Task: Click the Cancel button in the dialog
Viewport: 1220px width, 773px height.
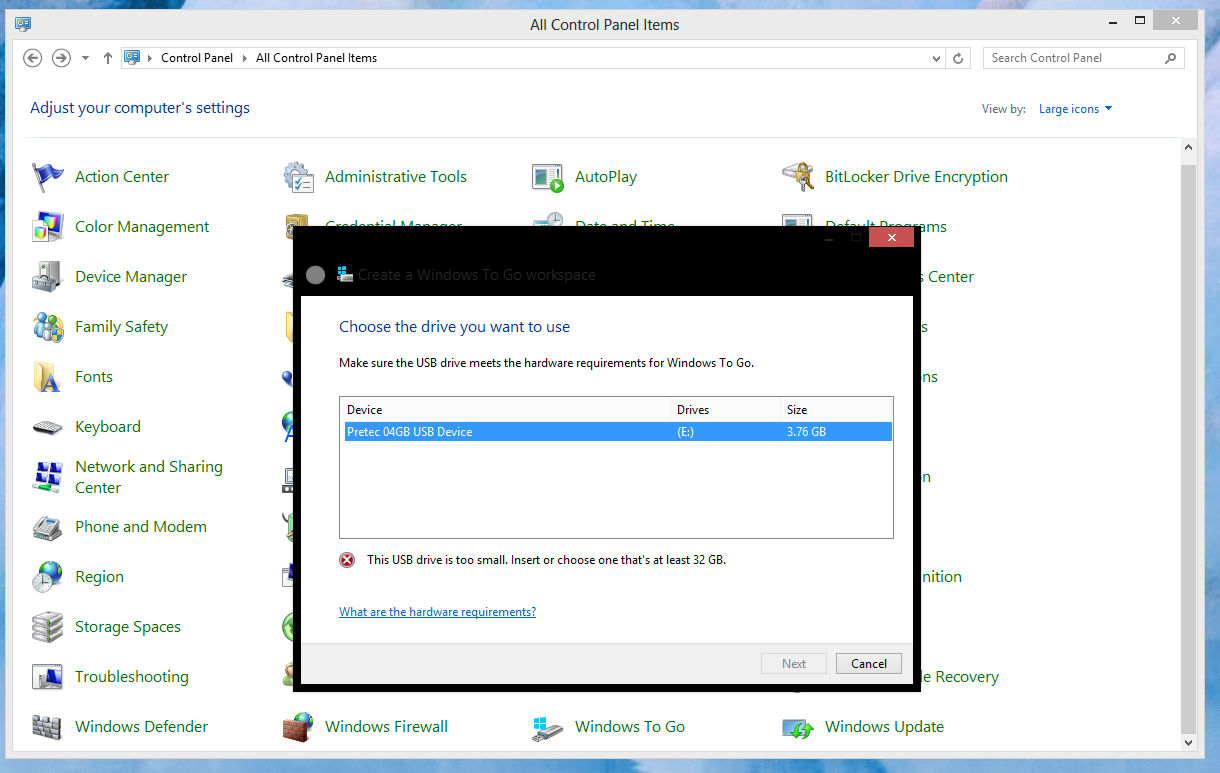Action: tap(869, 664)
